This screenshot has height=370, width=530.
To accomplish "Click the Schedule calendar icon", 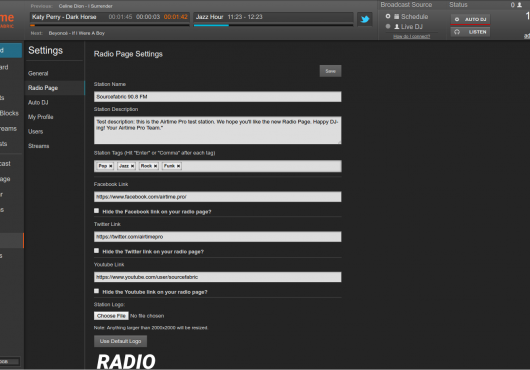I will tap(397, 16).
